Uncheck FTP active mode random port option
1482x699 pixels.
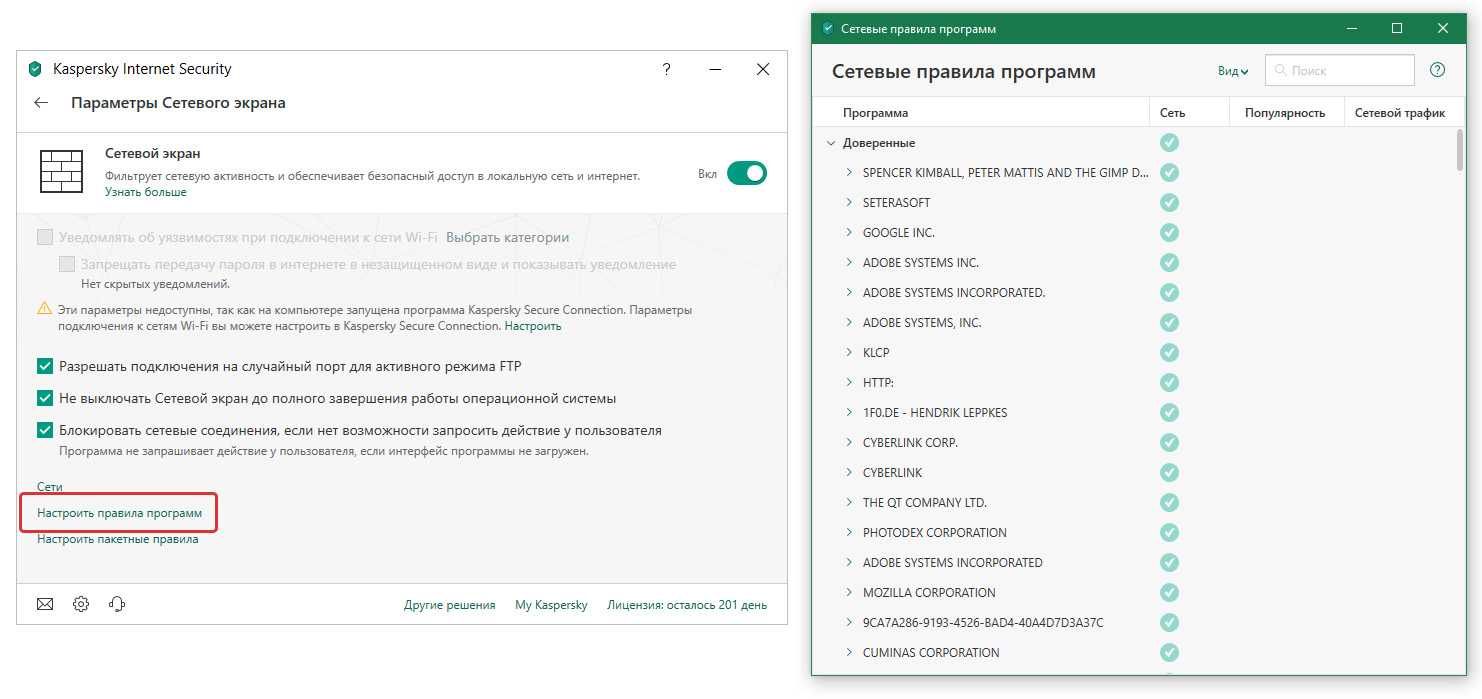(45, 366)
